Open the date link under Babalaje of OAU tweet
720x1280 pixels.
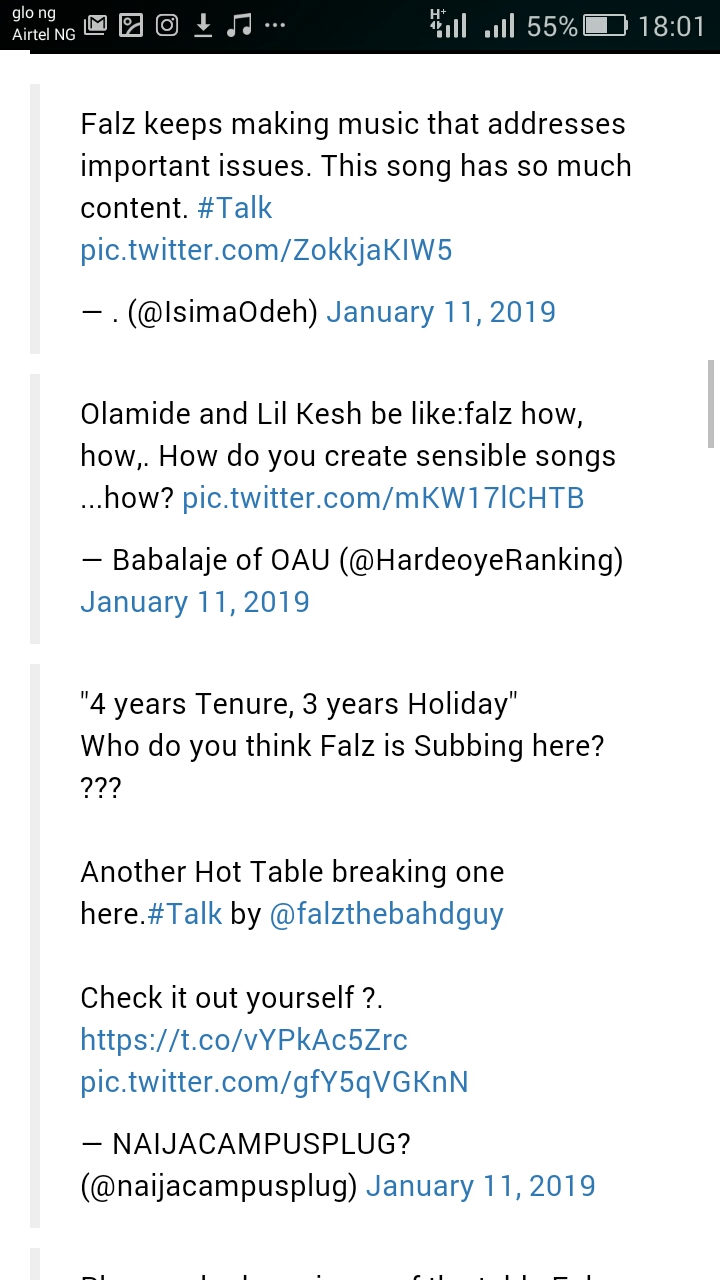(195, 602)
